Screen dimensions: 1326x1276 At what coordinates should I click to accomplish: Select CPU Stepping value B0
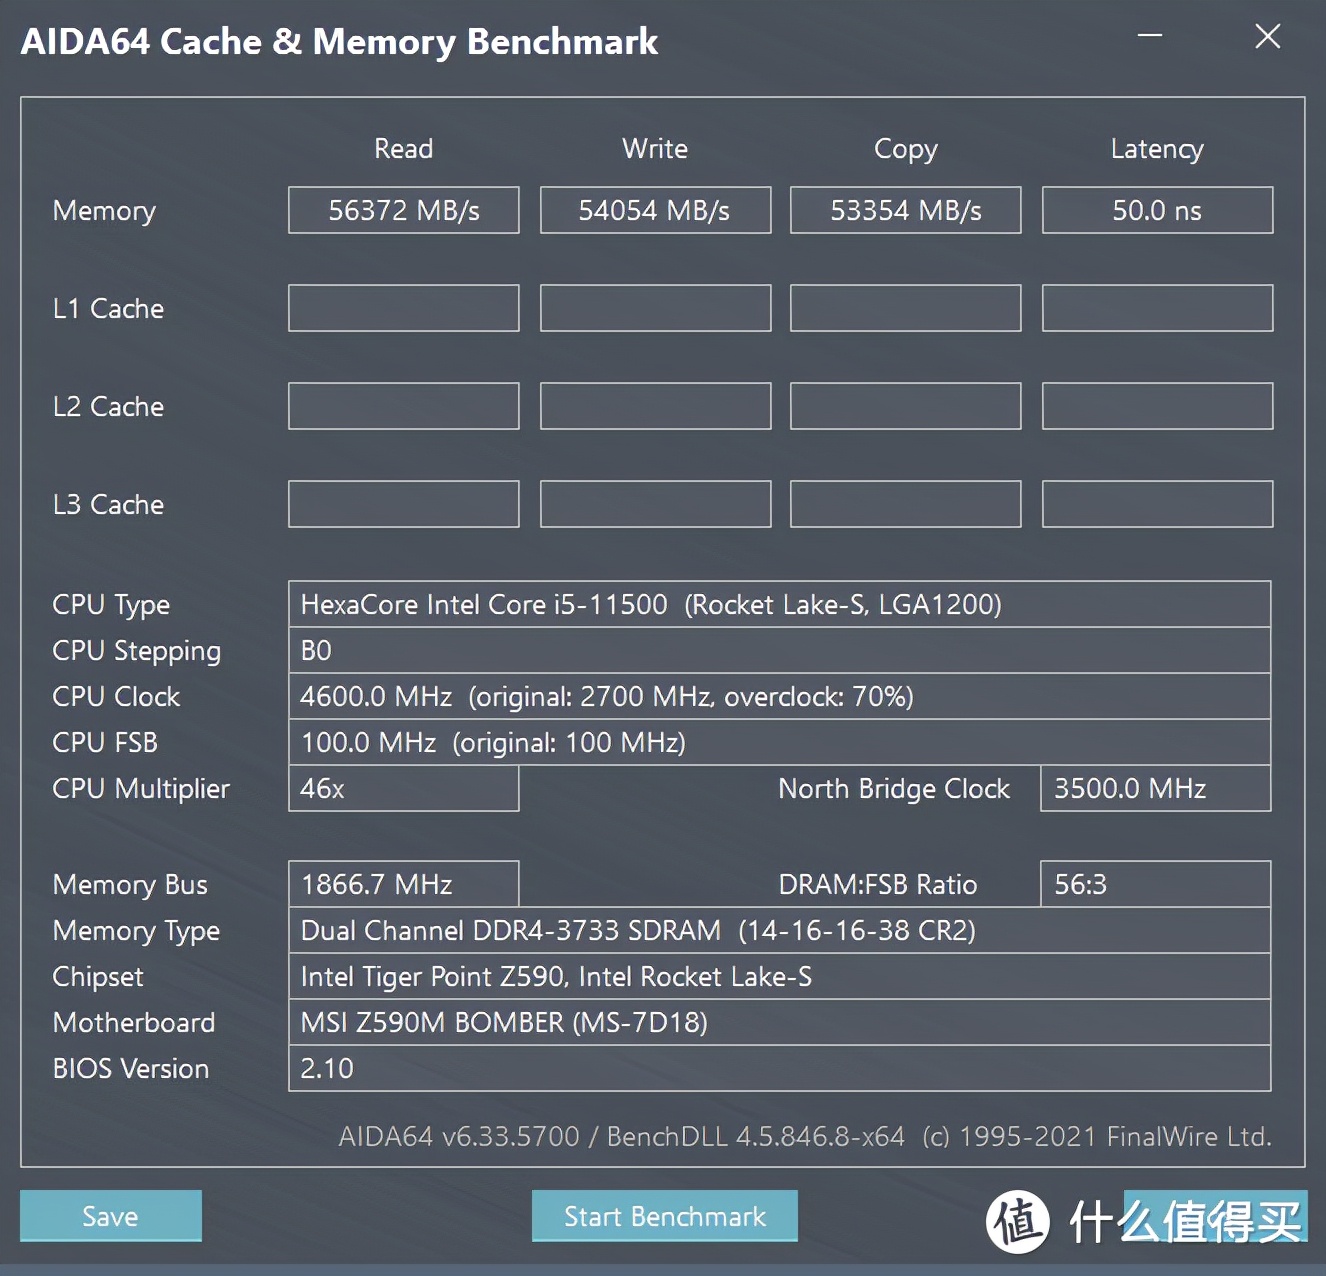780,650
